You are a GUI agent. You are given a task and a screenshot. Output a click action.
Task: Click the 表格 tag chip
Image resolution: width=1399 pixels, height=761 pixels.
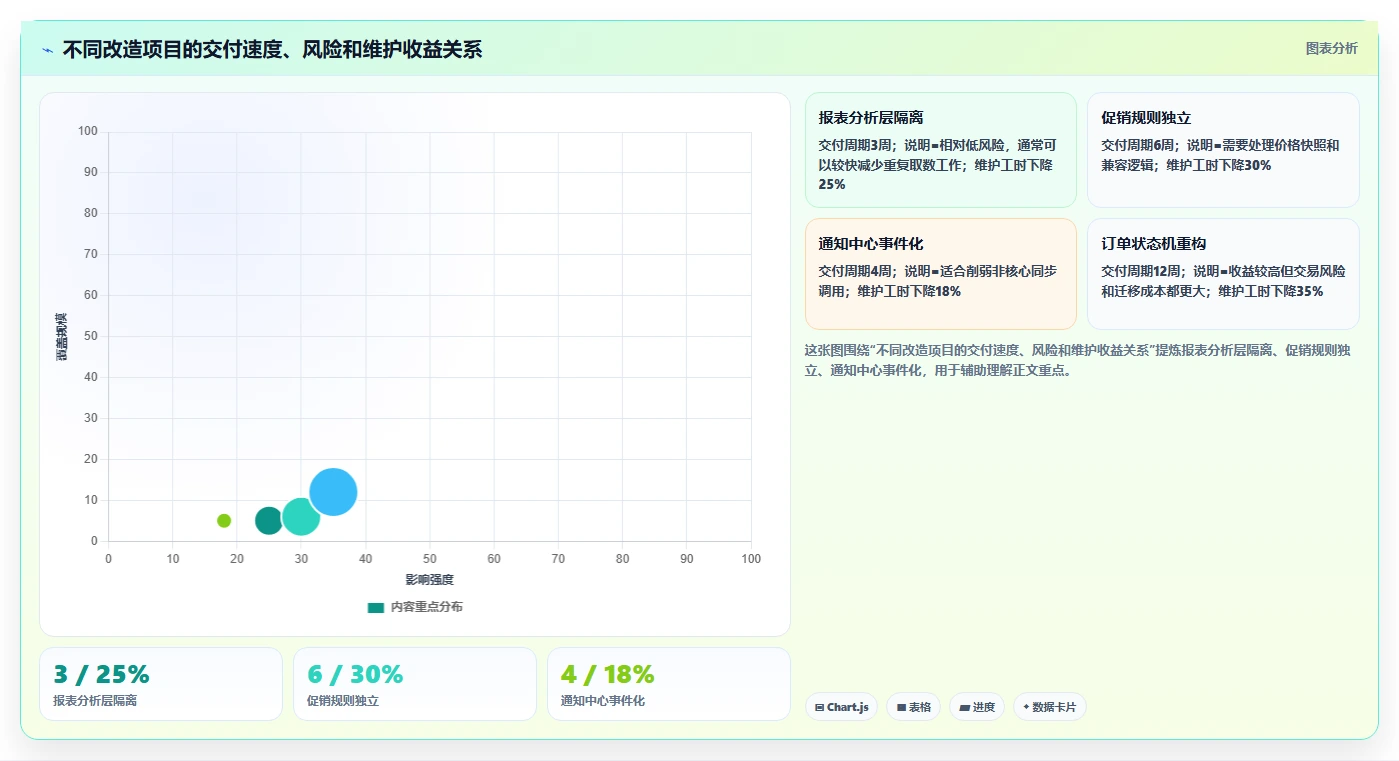(x=913, y=707)
